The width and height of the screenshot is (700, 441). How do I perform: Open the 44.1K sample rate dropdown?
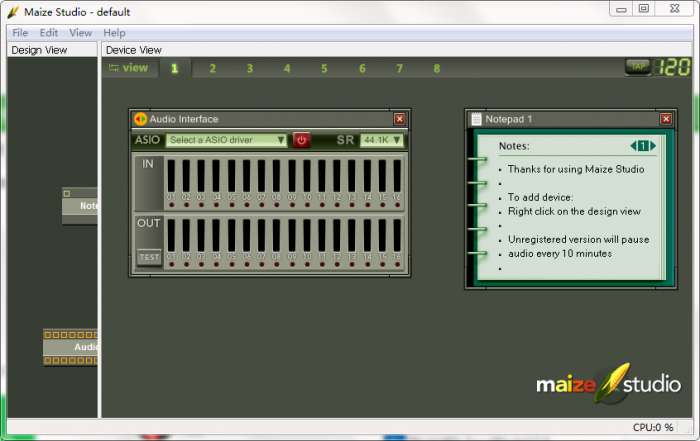382,140
